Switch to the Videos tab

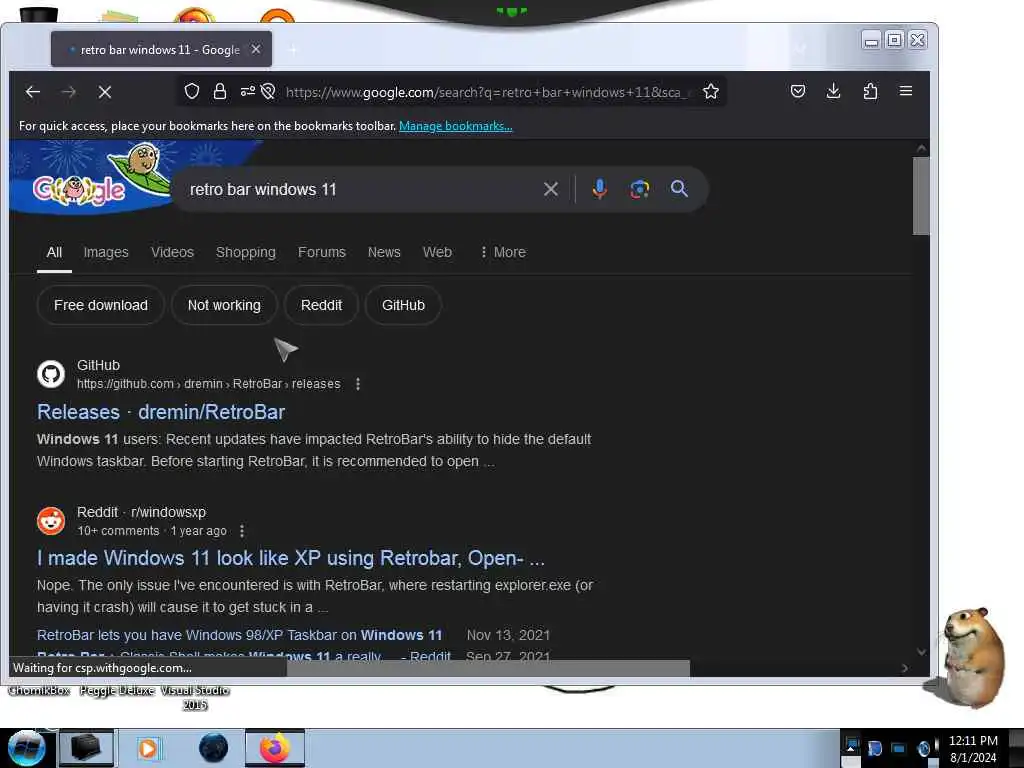172,252
